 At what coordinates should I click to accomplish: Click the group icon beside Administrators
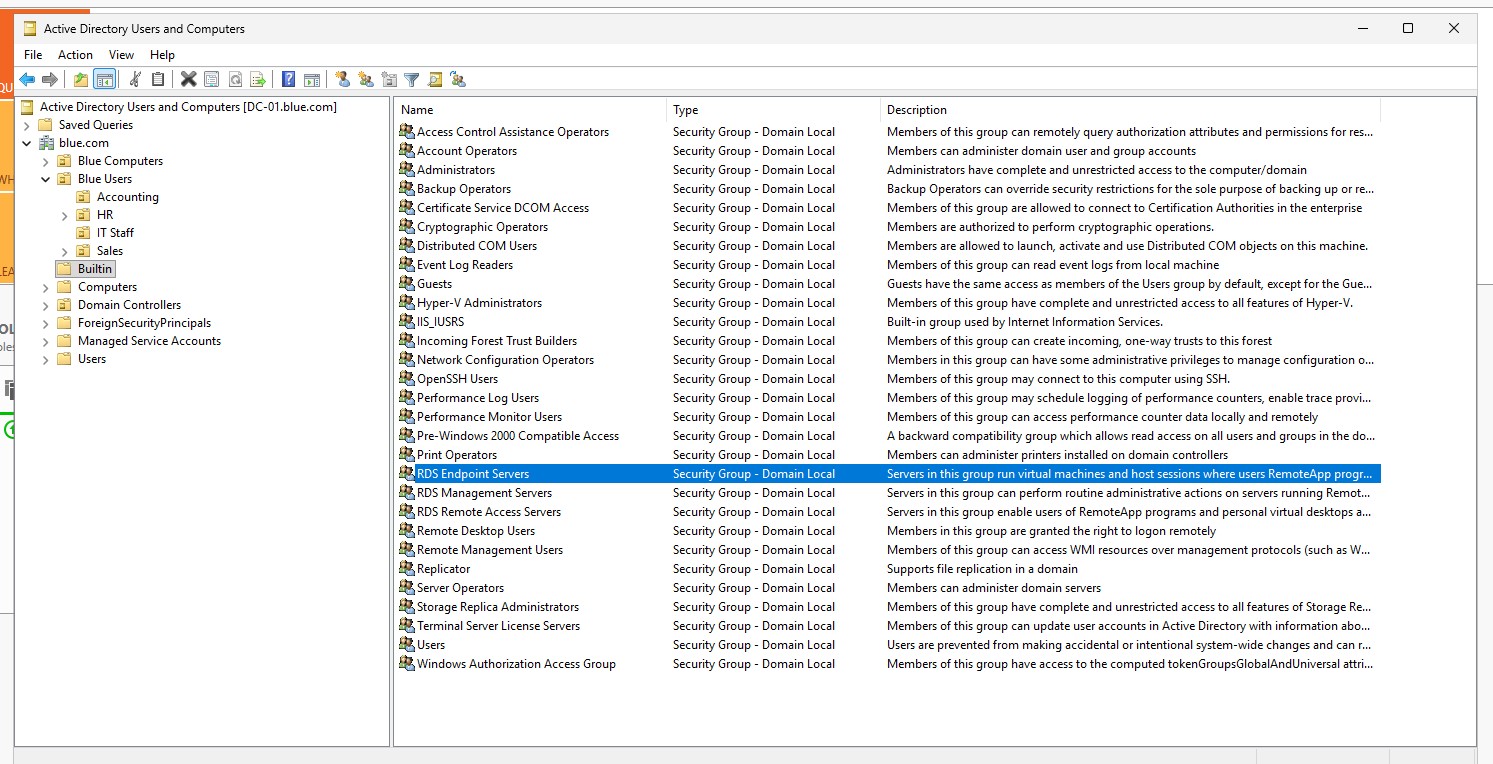[406, 170]
